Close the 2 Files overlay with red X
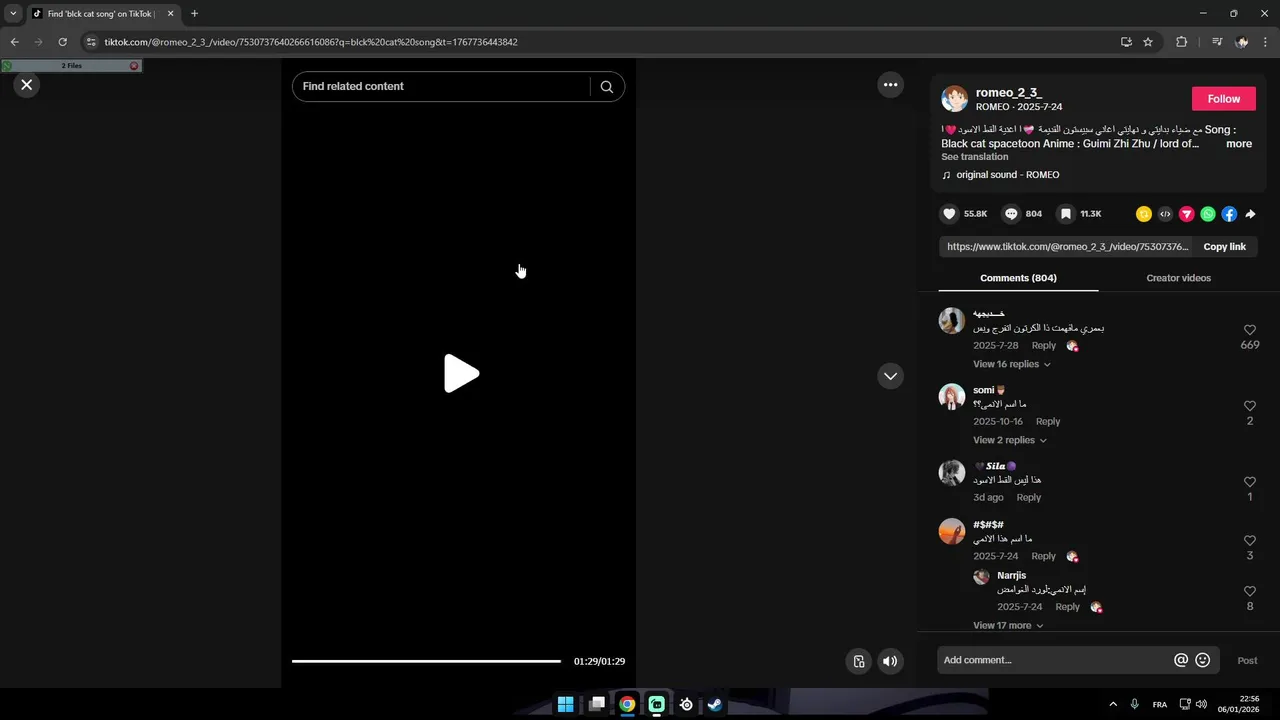 click(x=134, y=66)
